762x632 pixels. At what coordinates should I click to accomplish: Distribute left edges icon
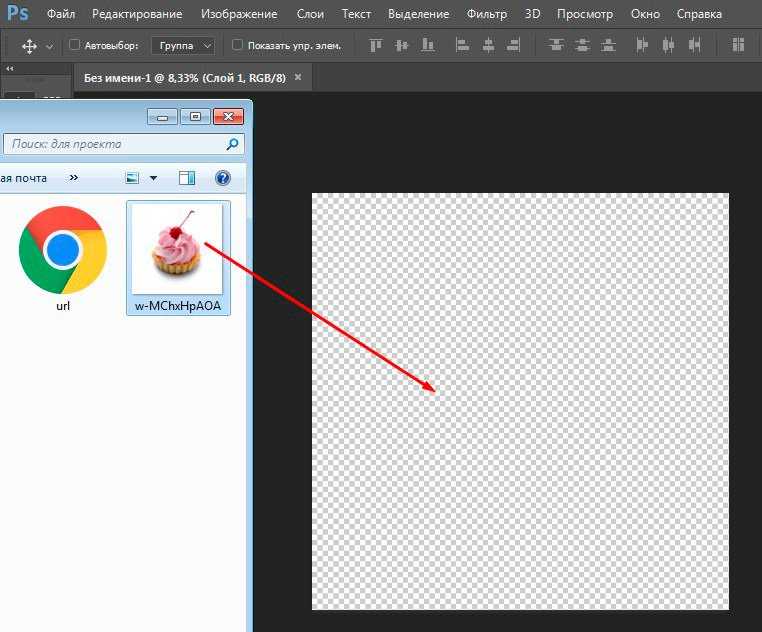point(642,45)
